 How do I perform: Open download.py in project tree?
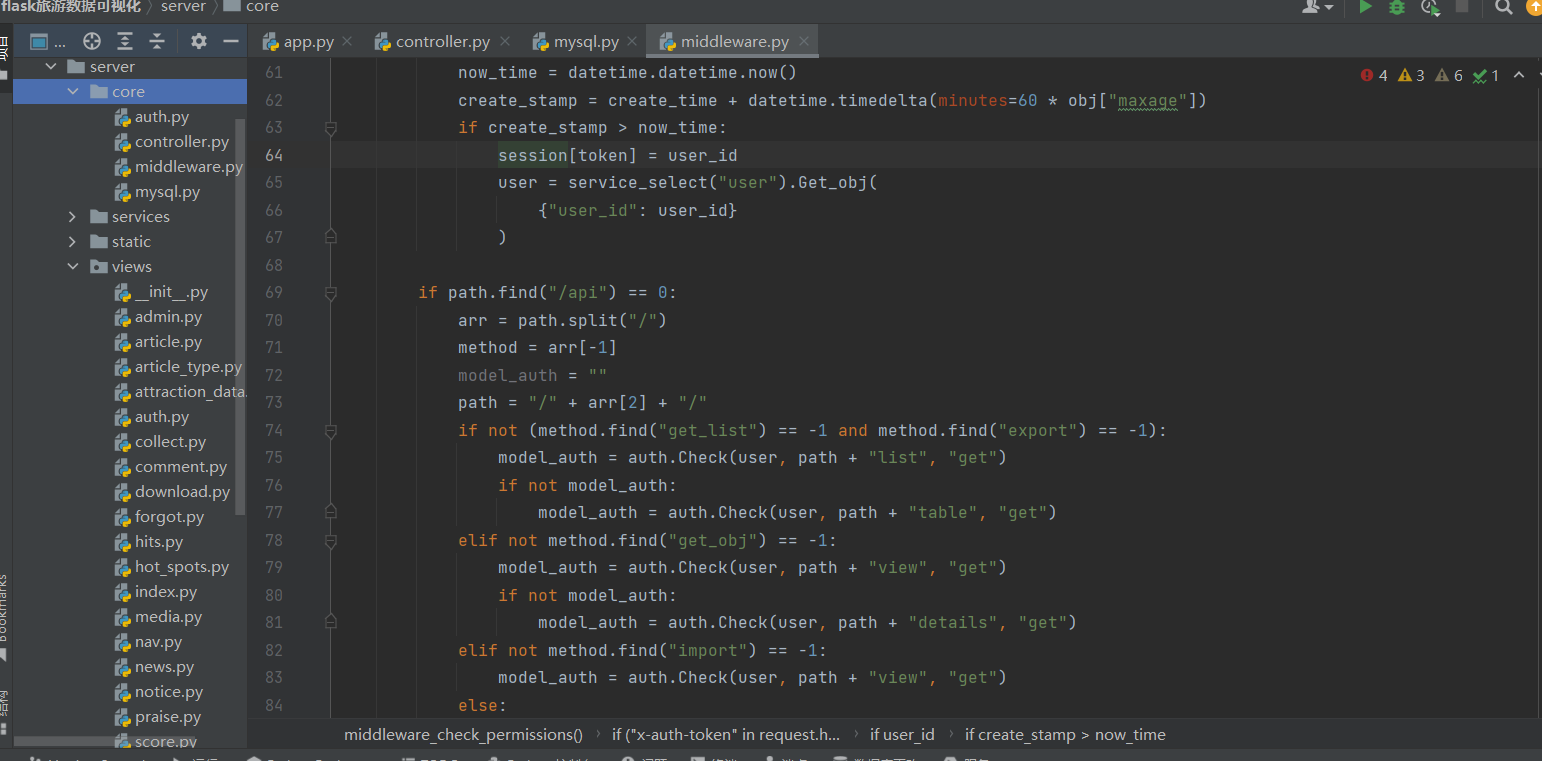171,492
